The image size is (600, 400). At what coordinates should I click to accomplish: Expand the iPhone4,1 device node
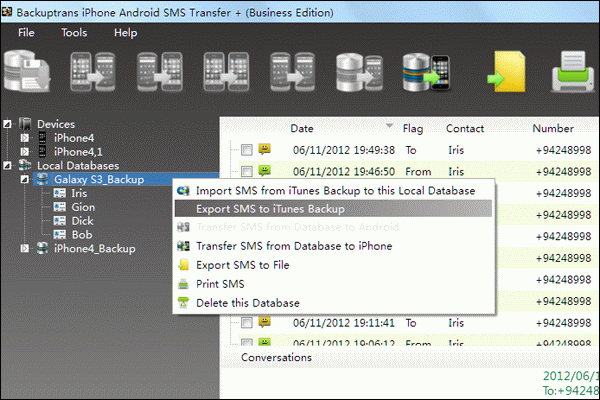(24, 152)
